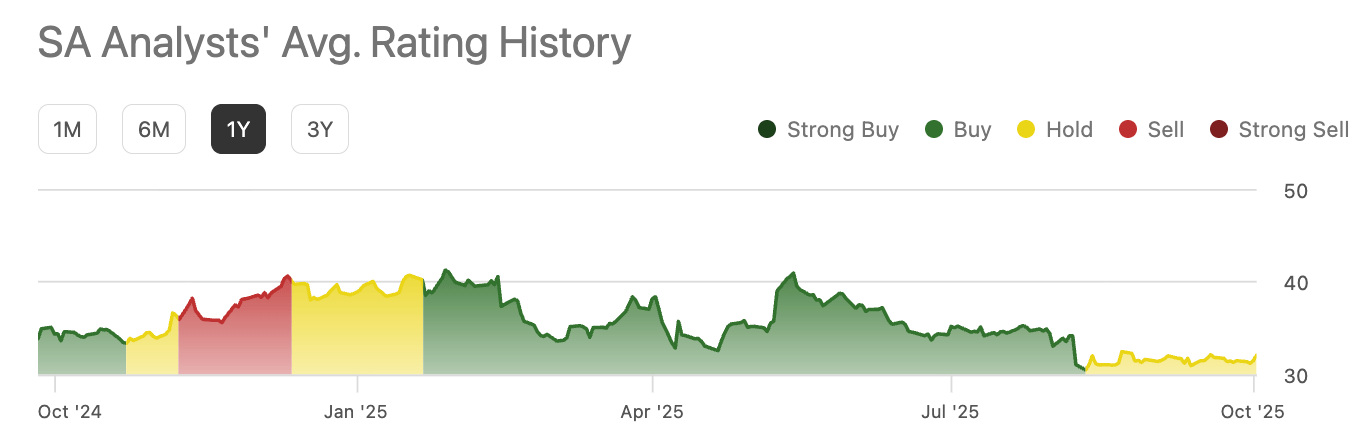This screenshot has height=436, width=1366.
Task: Click the Oct '25 x-axis label
Action: 1251,411
